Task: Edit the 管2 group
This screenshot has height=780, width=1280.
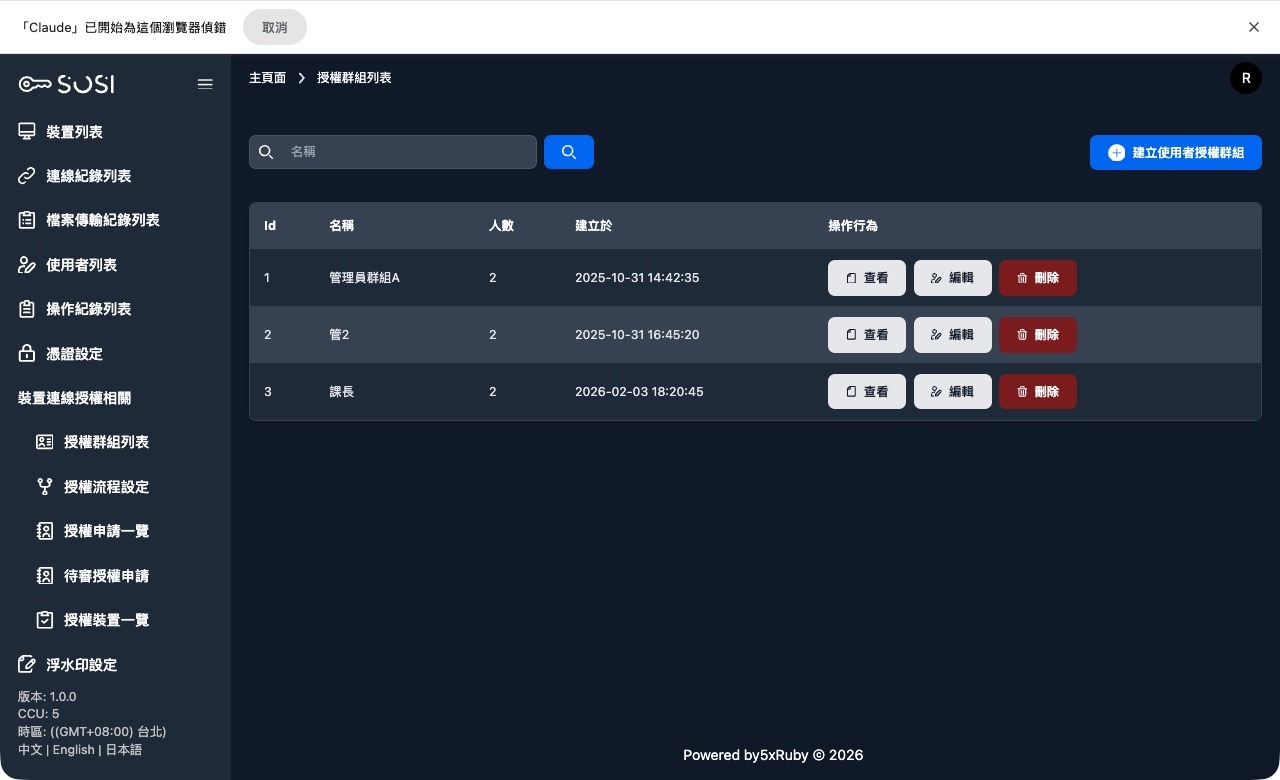Action: [952, 335]
